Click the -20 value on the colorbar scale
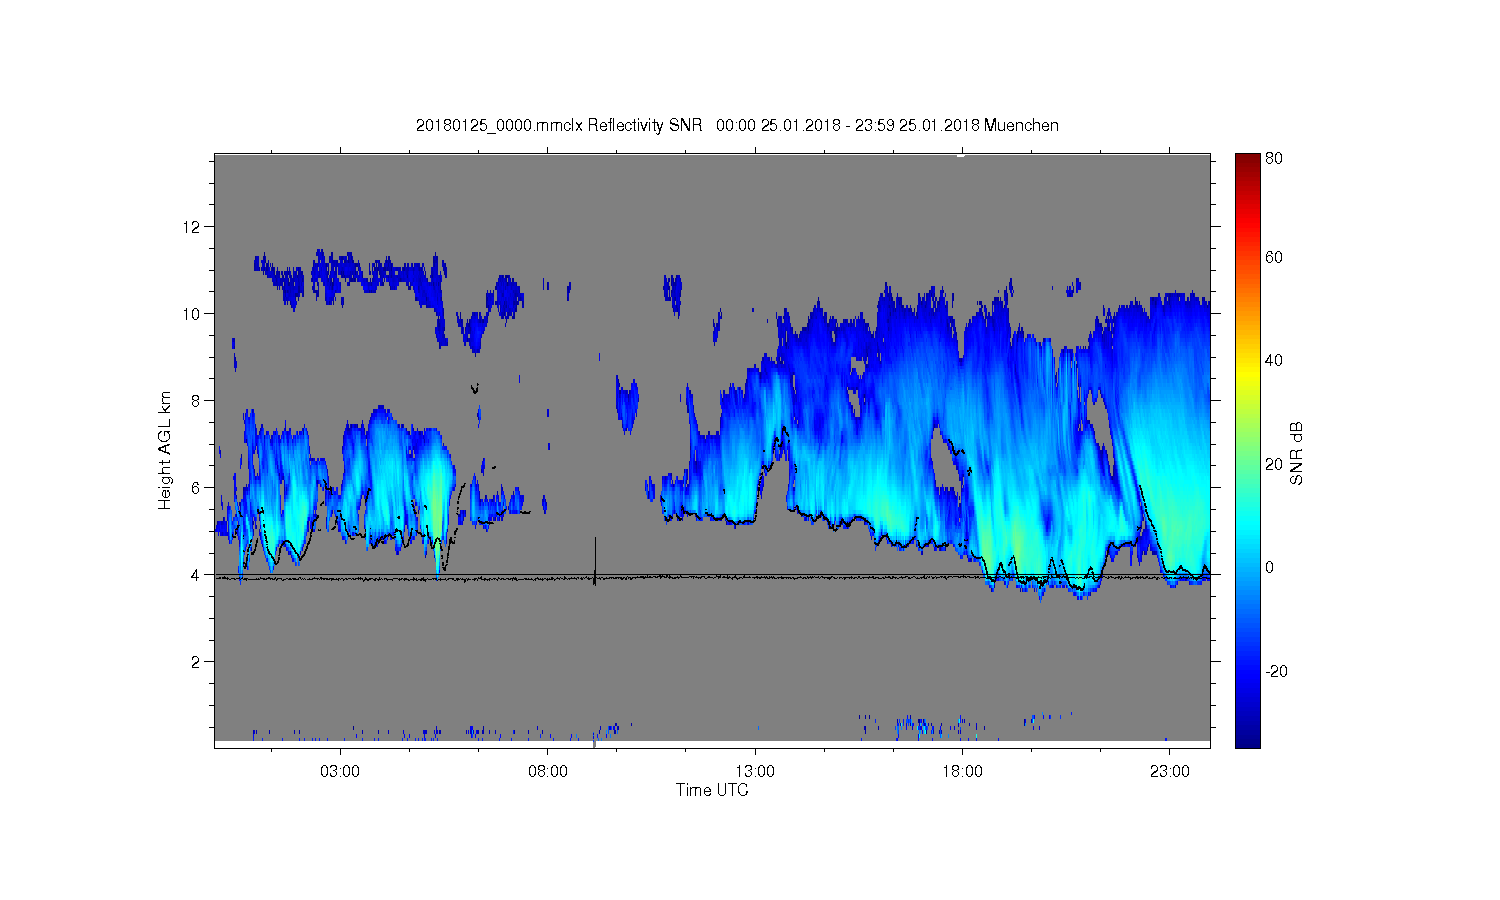The width and height of the screenshot is (1500, 900). (1276, 671)
